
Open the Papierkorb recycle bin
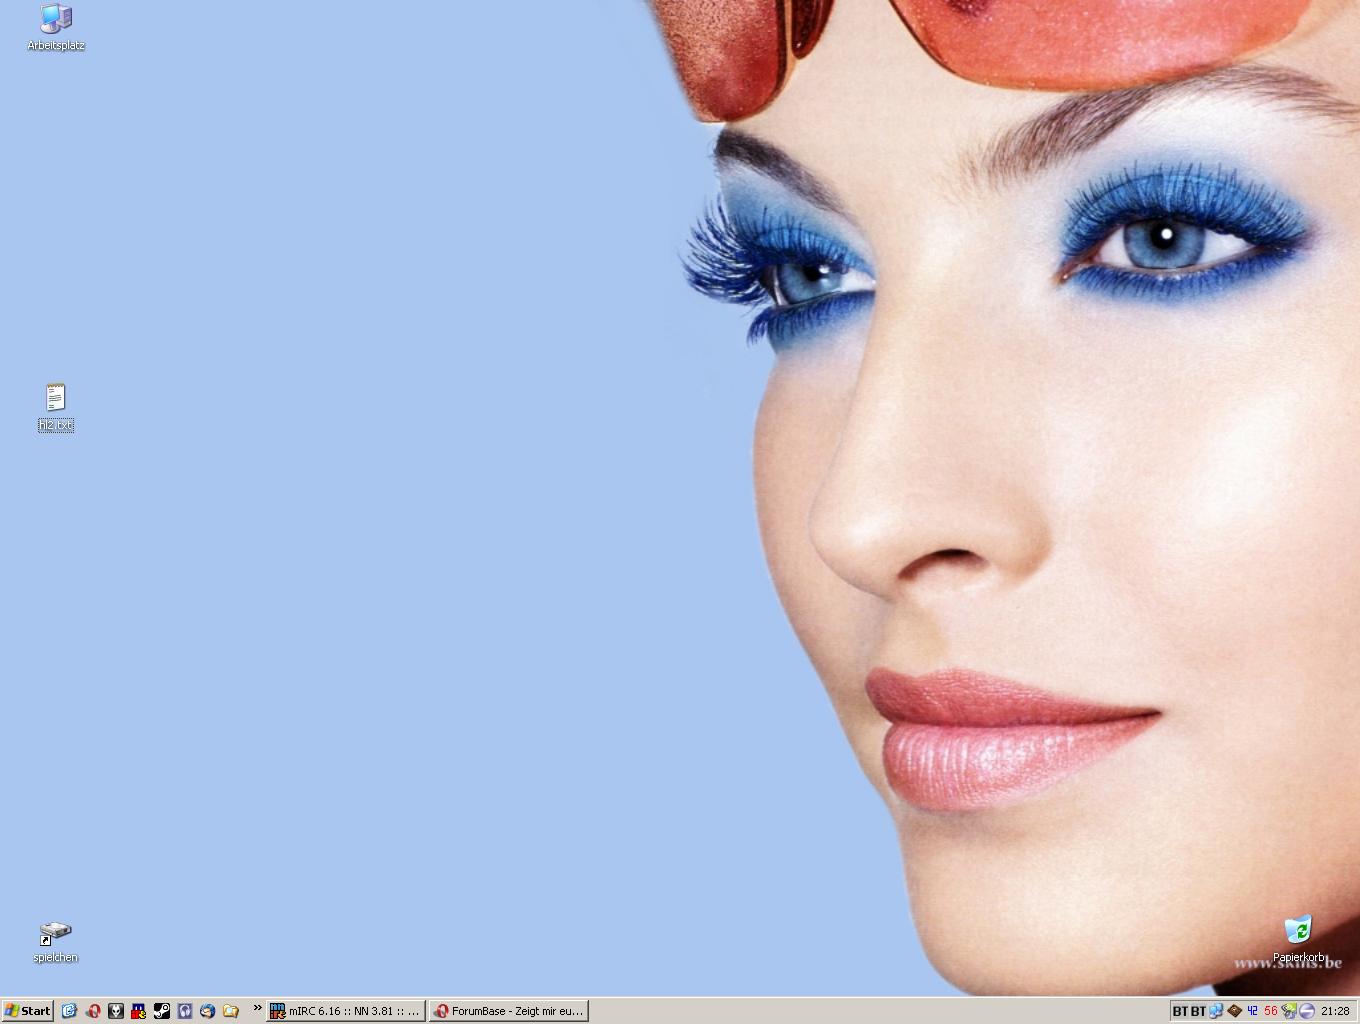1298,940
